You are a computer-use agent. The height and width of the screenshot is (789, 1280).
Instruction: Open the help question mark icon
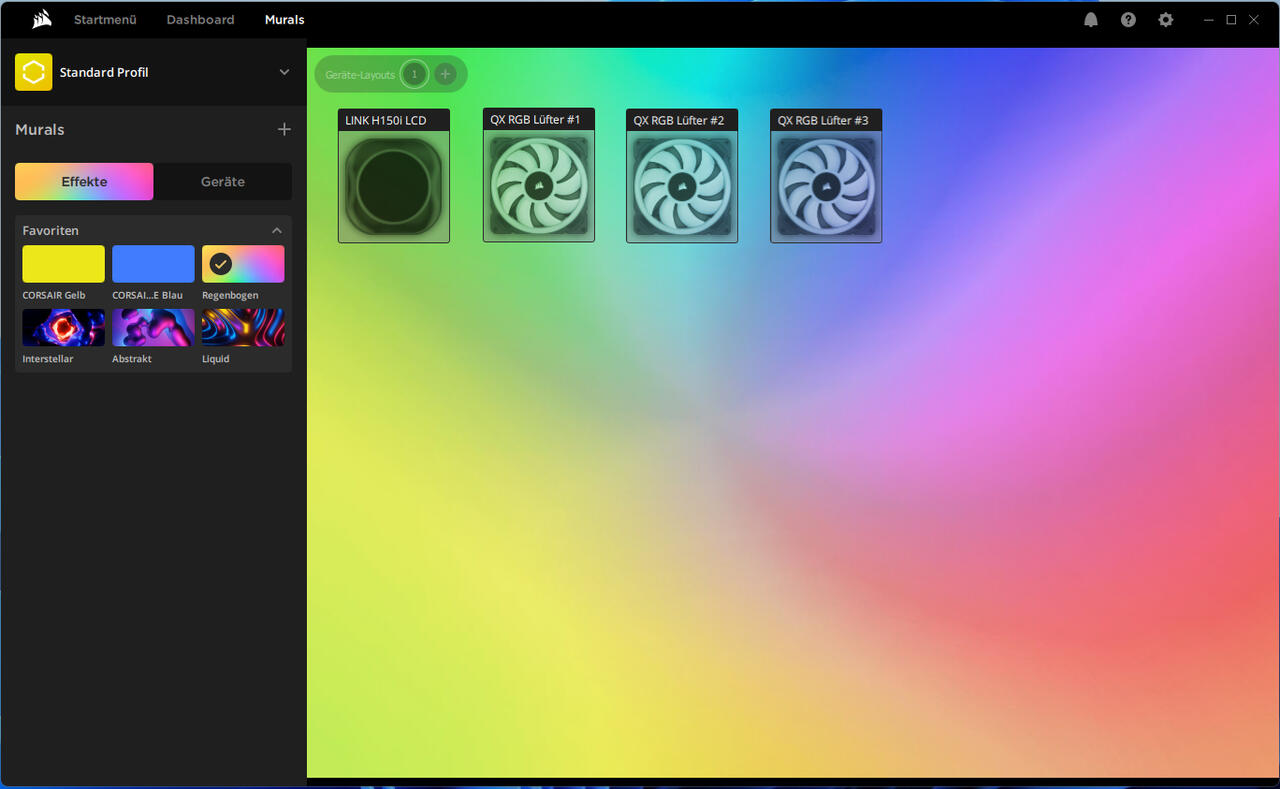click(1128, 20)
